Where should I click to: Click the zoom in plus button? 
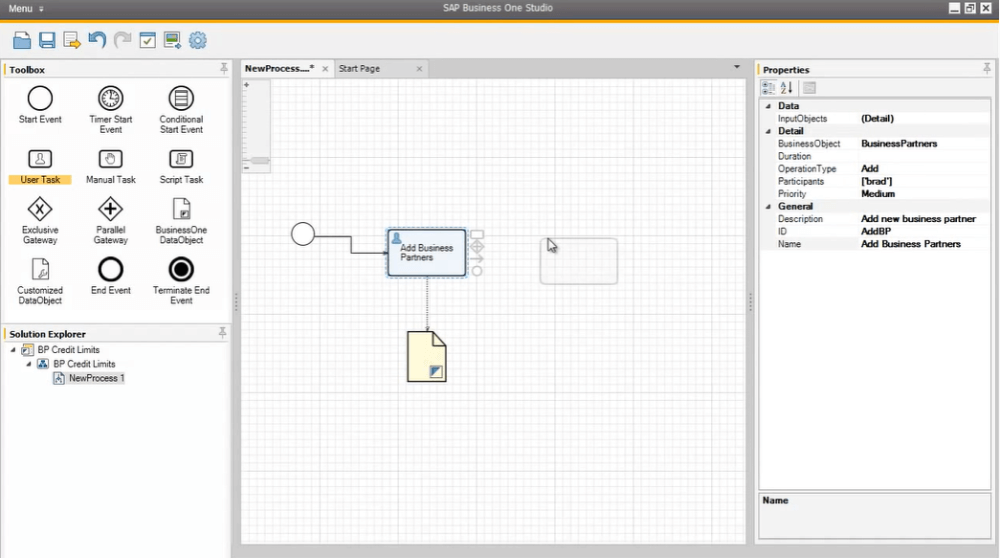point(247,85)
